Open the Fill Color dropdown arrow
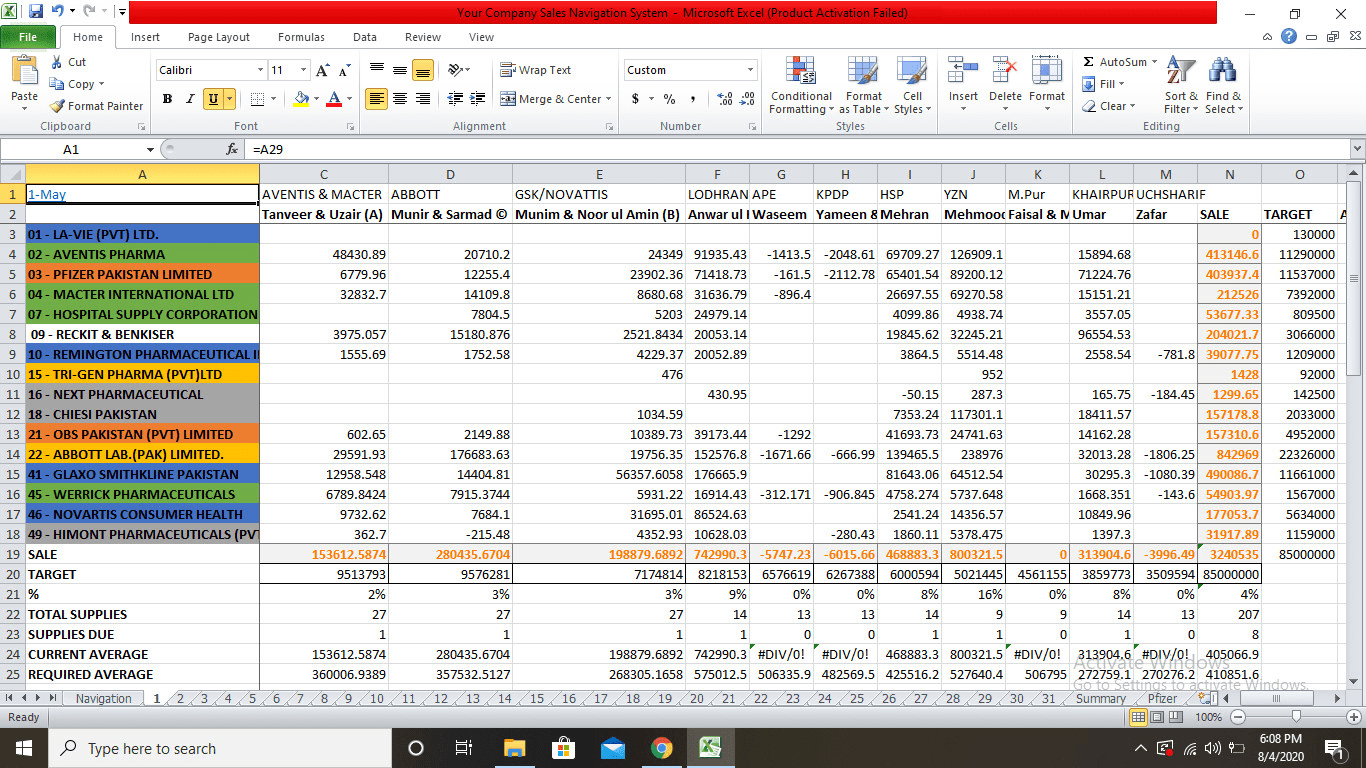 pos(316,99)
